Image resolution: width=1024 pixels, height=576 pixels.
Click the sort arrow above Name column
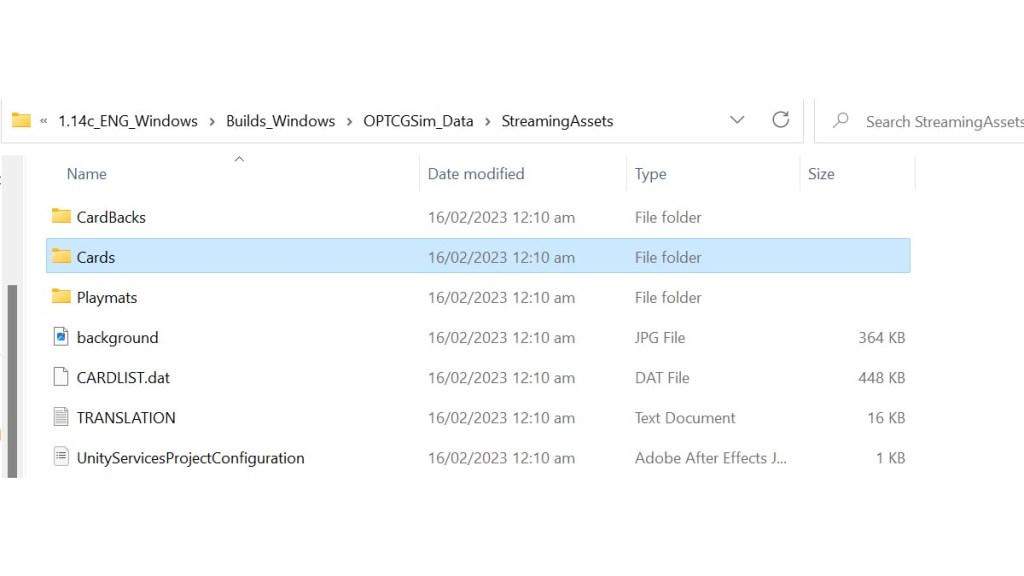pyautogui.click(x=239, y=157)
